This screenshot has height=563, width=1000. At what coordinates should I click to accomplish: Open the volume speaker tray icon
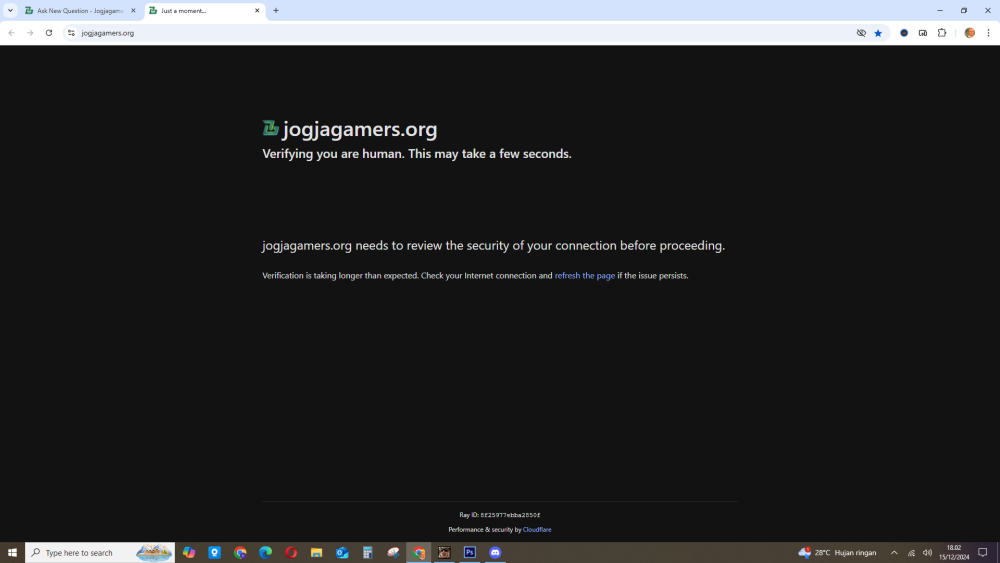click(927, 553)
